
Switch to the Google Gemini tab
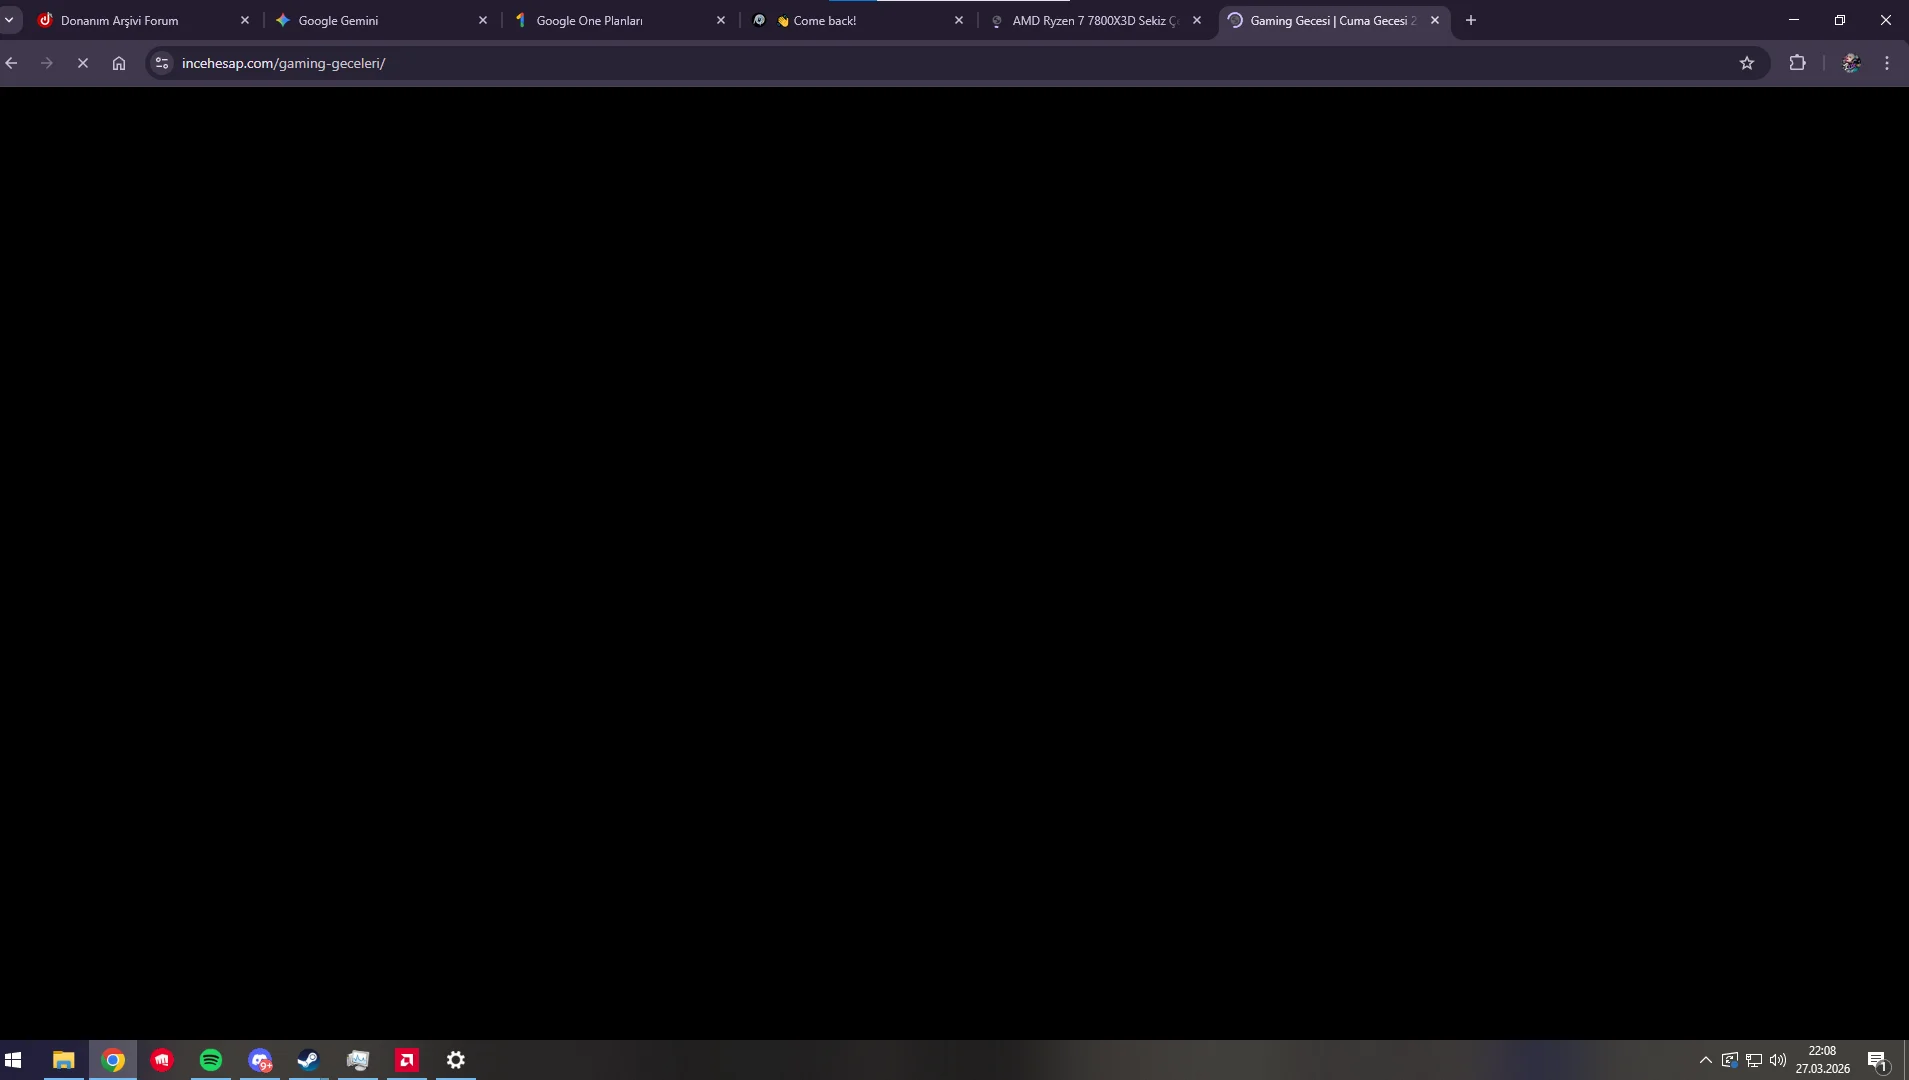381,20
